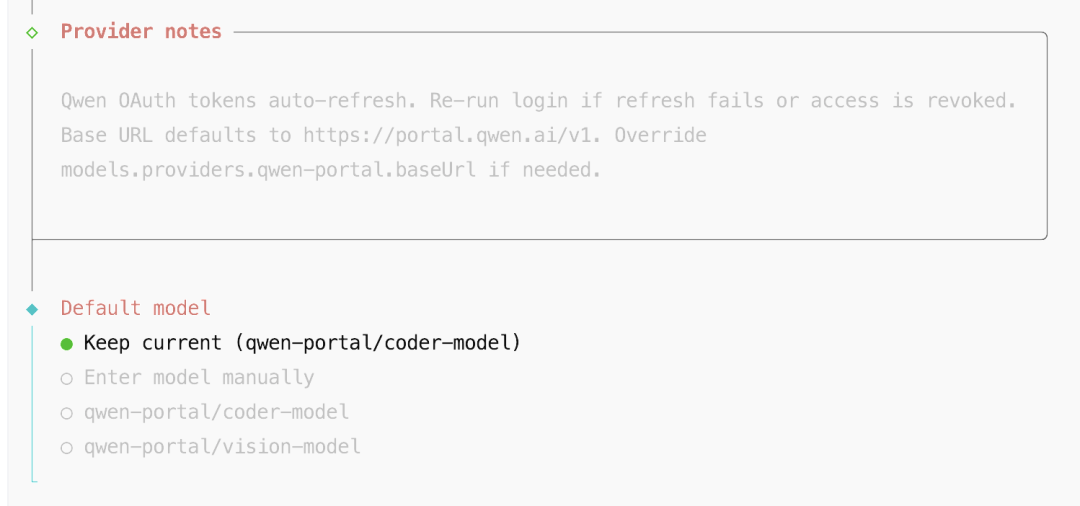Screen dimensions: 1080x506
Task: Pick the gray qwen-portal/coder-model option text
Action: pyautogui.click(x=216, y=412)
